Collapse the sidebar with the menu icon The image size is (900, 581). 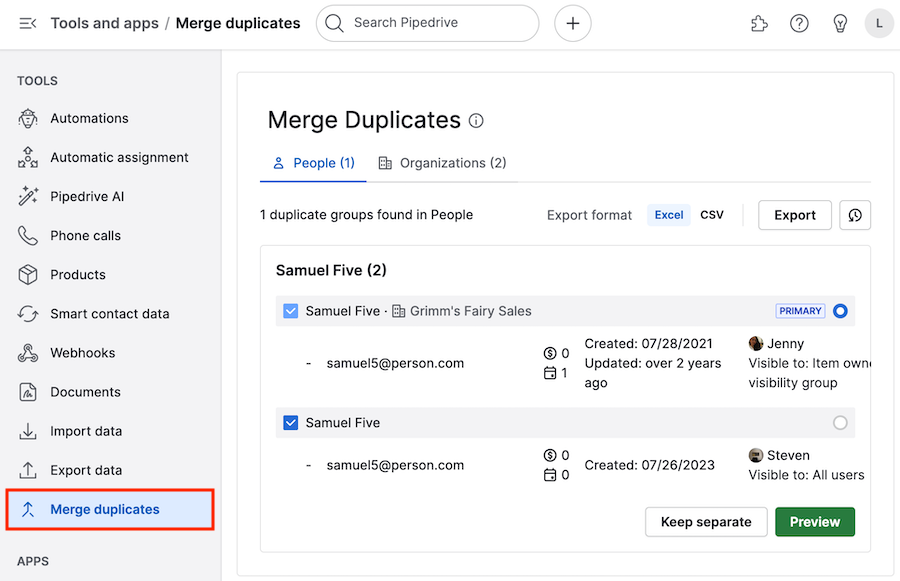pyautogui.click(x=28, y=24)
